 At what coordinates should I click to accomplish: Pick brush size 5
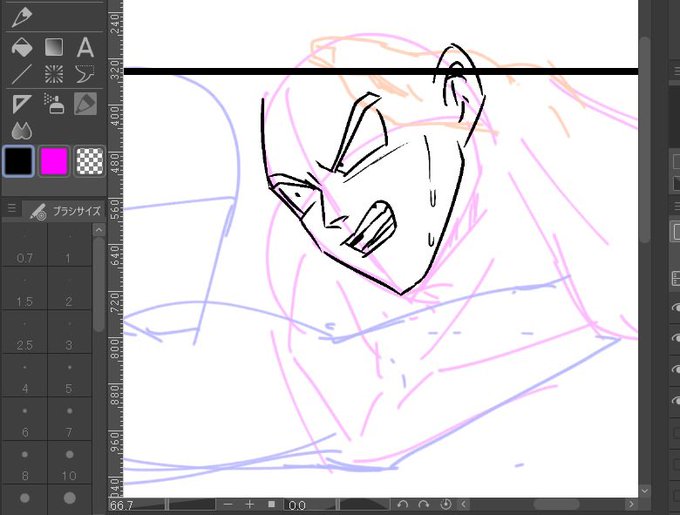point(69,375)
